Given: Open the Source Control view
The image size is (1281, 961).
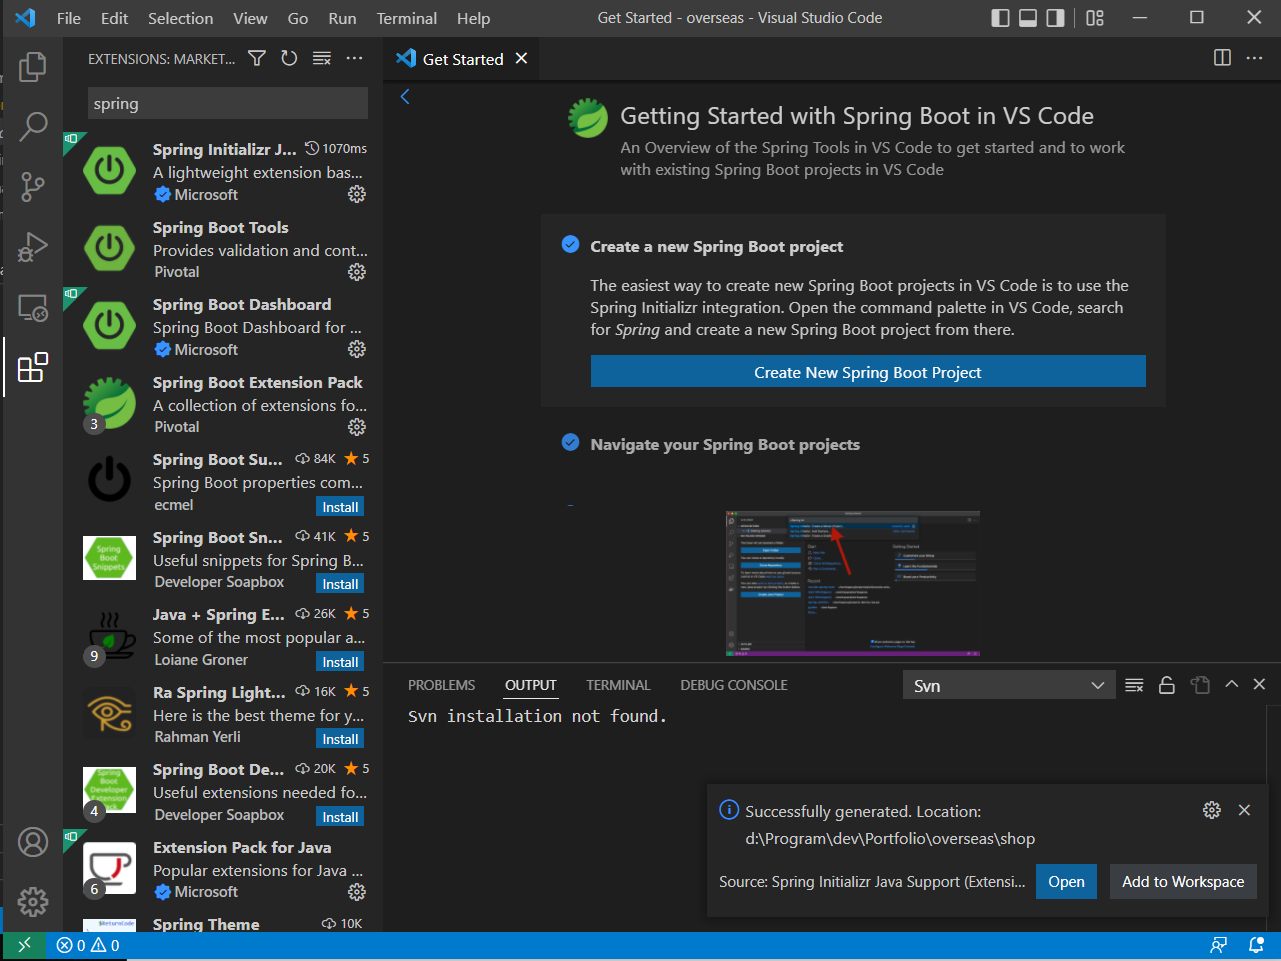Looking at the screenshot, I should point(33,186).
